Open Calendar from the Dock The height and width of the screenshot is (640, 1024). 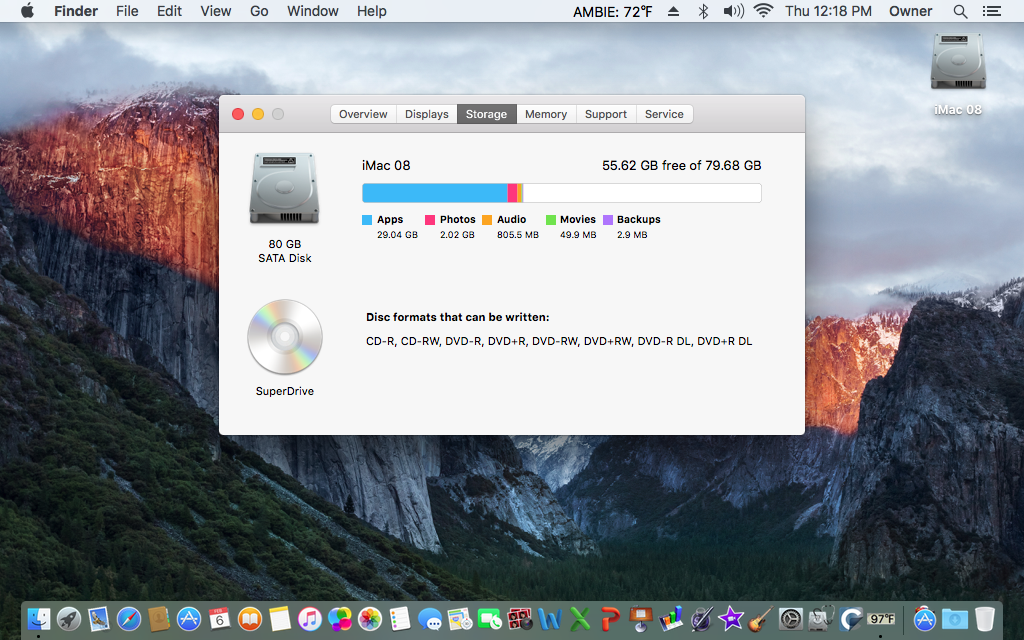tap(219, 618)
